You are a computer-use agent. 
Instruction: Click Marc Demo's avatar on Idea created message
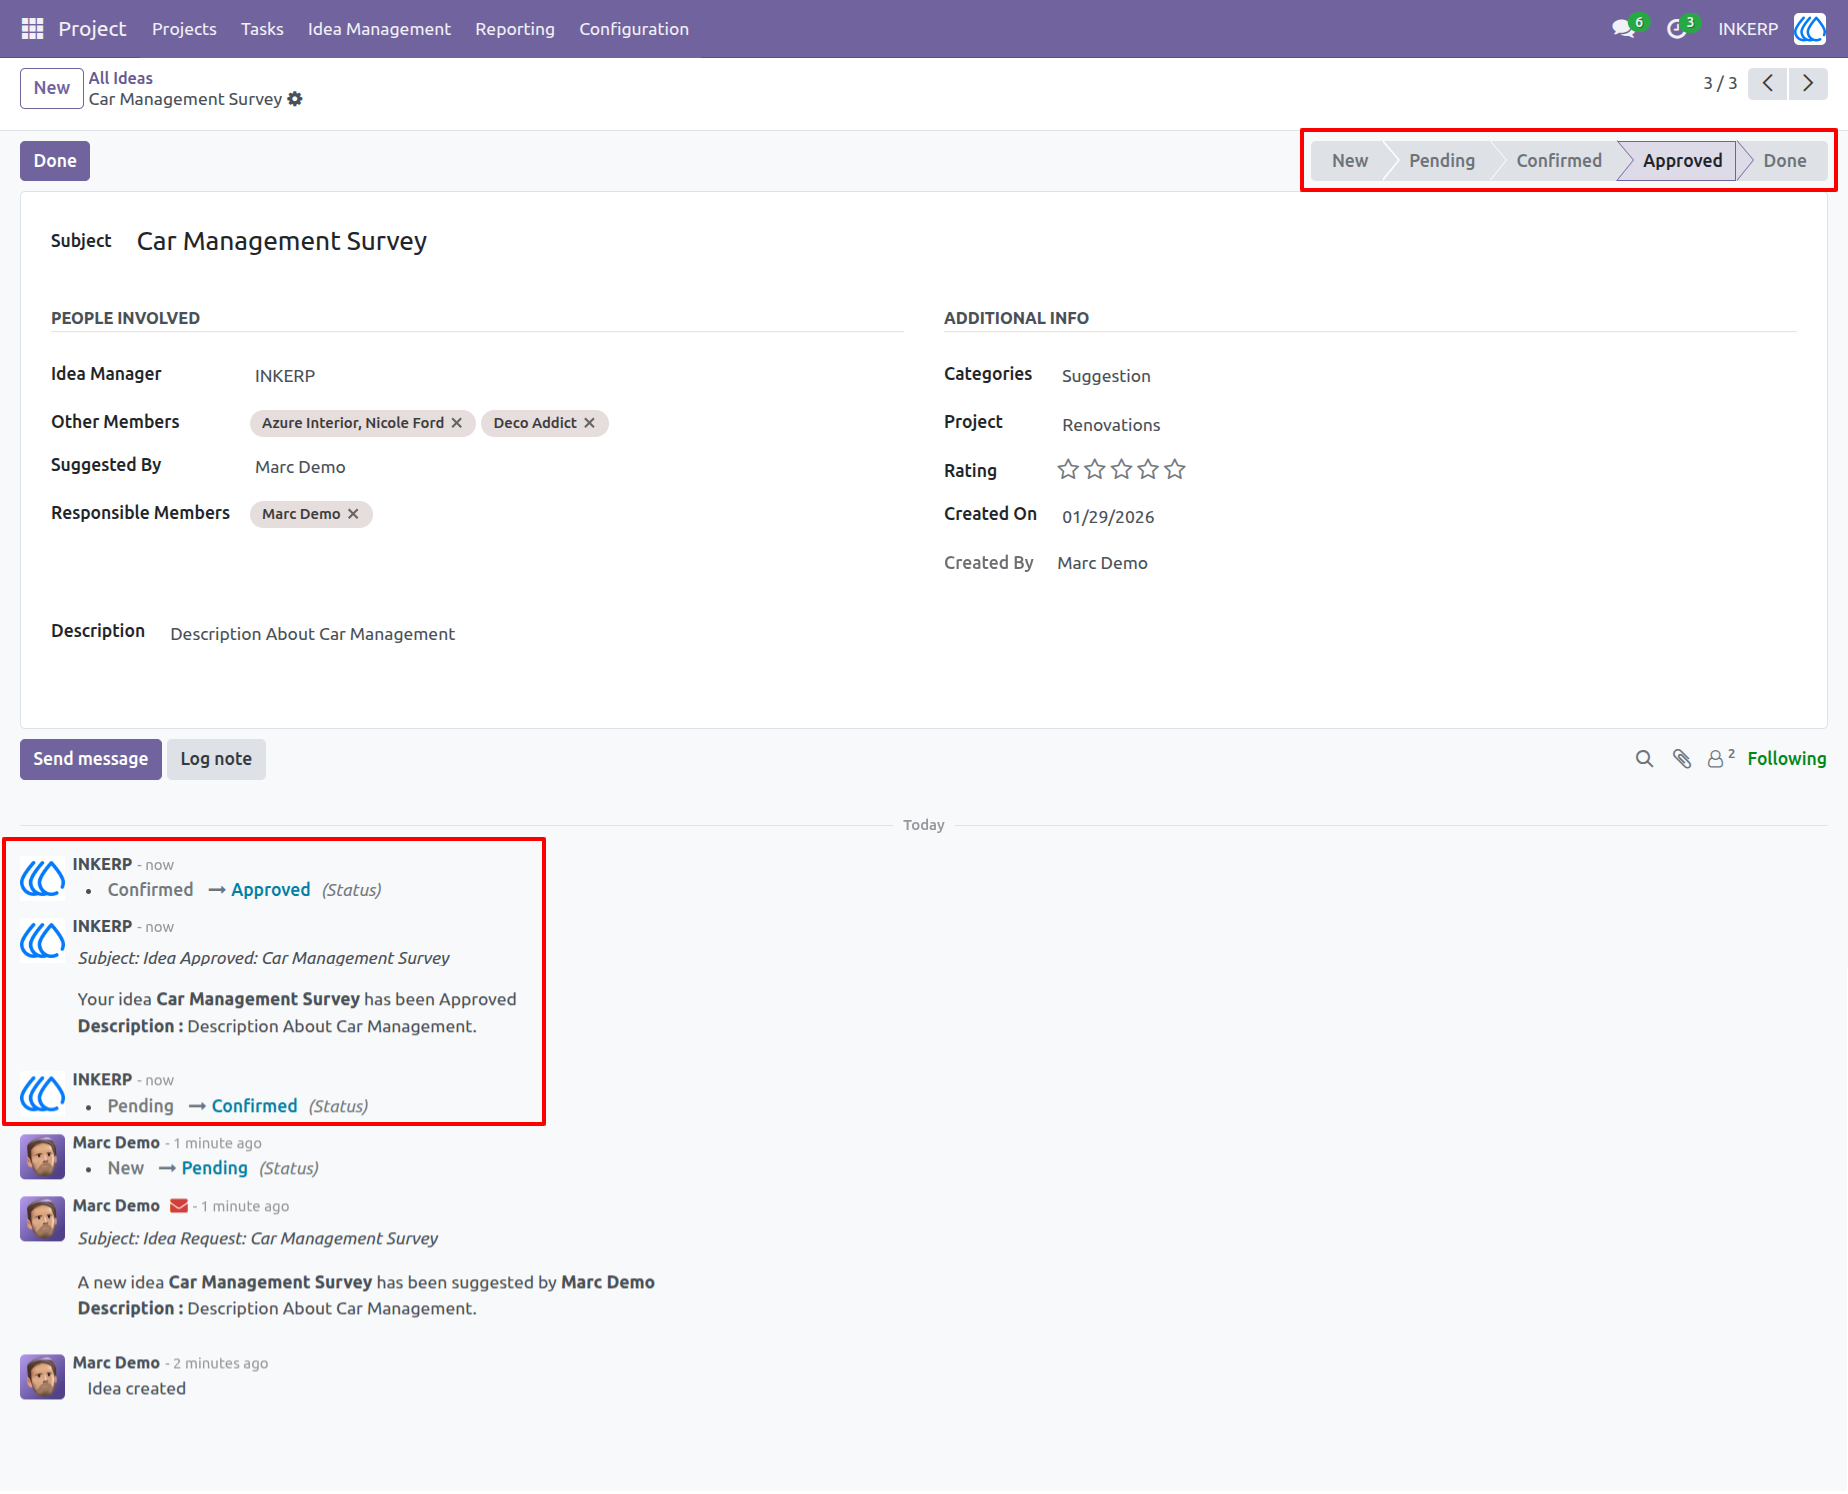click(43, 1377)
